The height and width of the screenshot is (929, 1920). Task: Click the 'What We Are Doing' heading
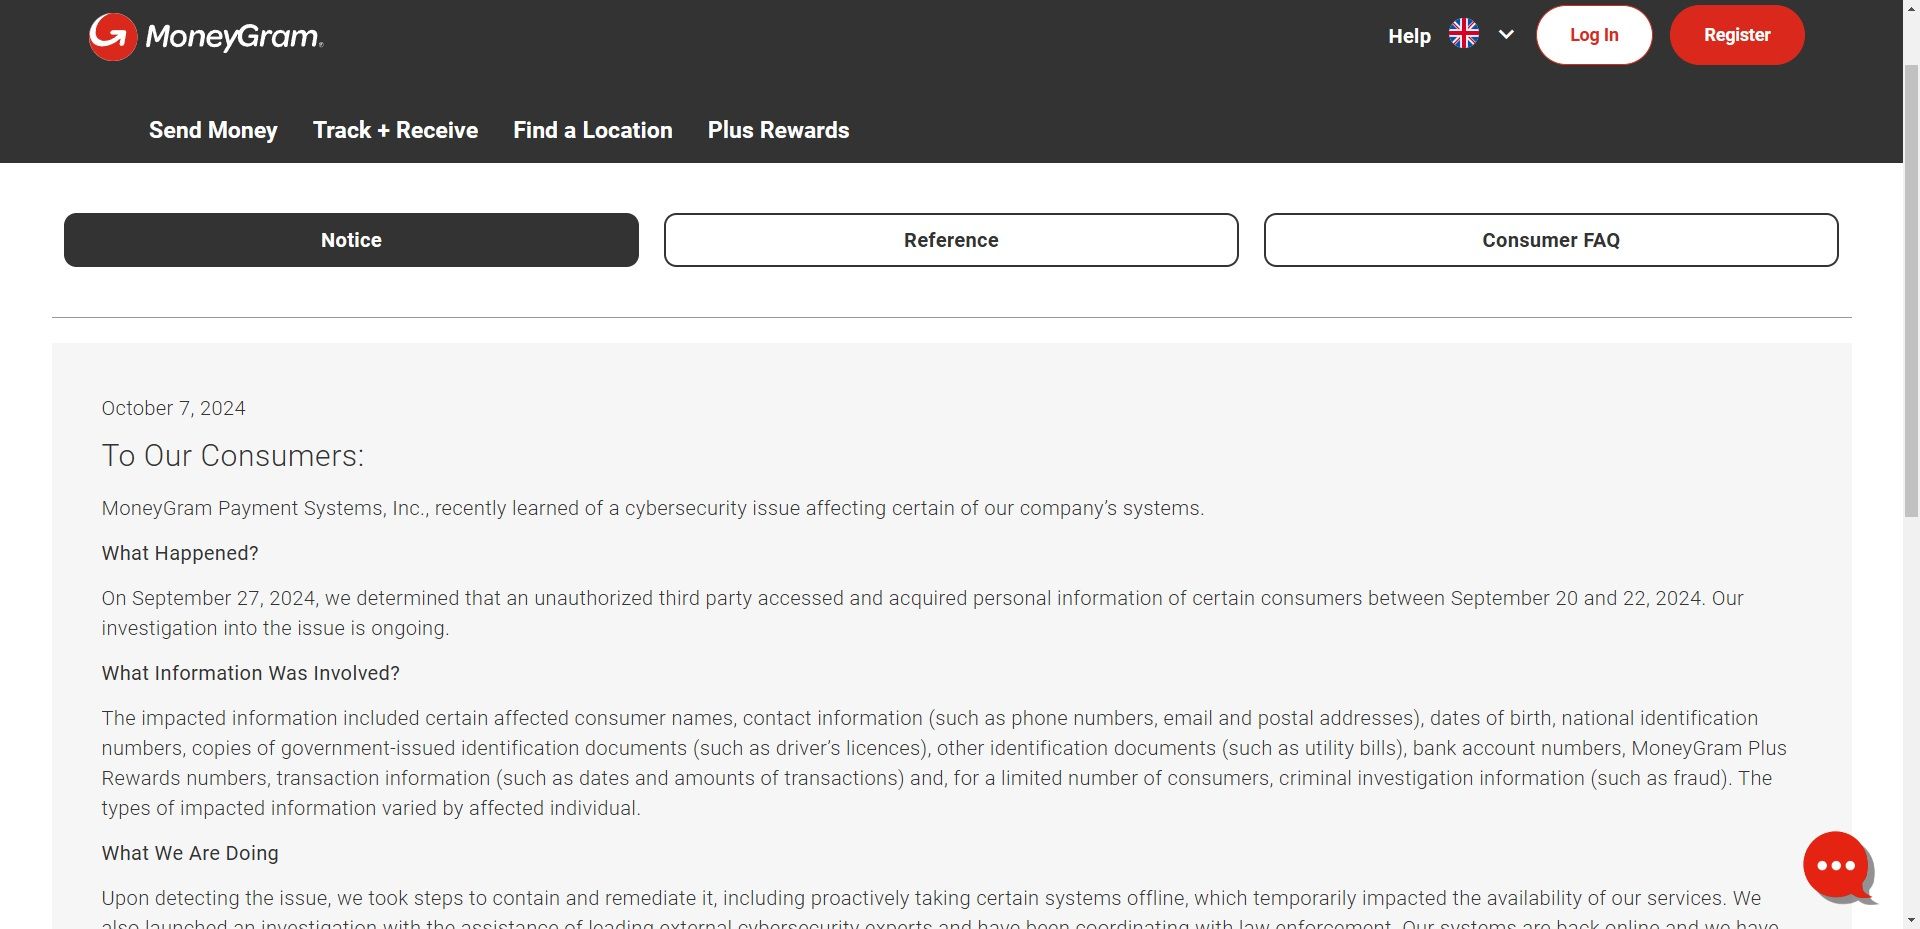[x=190, y=853]
